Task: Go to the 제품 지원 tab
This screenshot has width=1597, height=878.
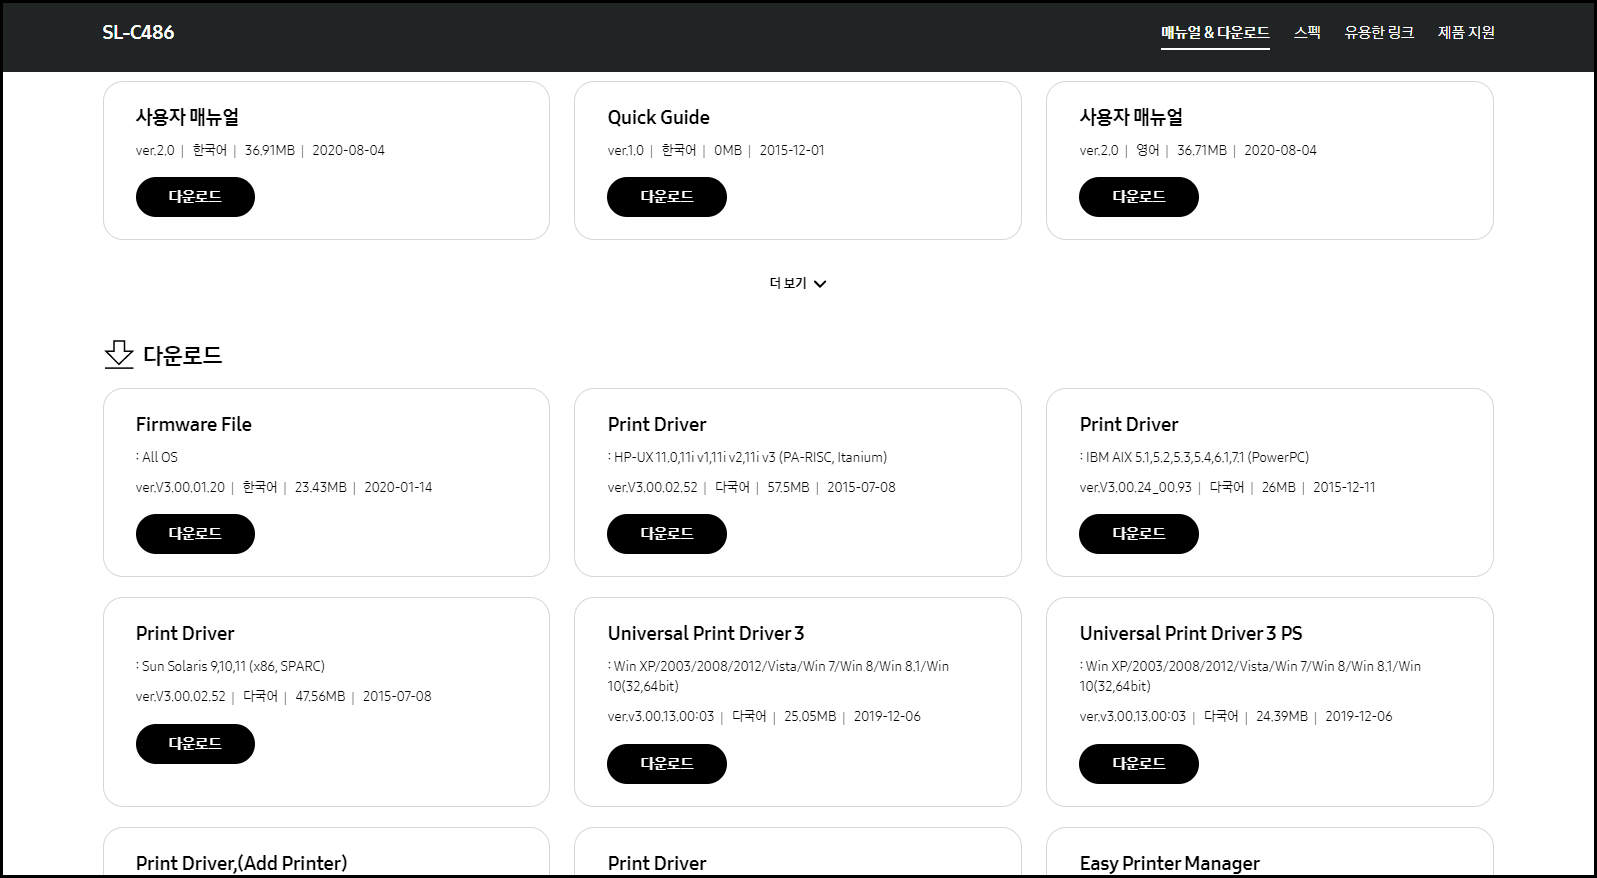Action: tap(1466, 32)
